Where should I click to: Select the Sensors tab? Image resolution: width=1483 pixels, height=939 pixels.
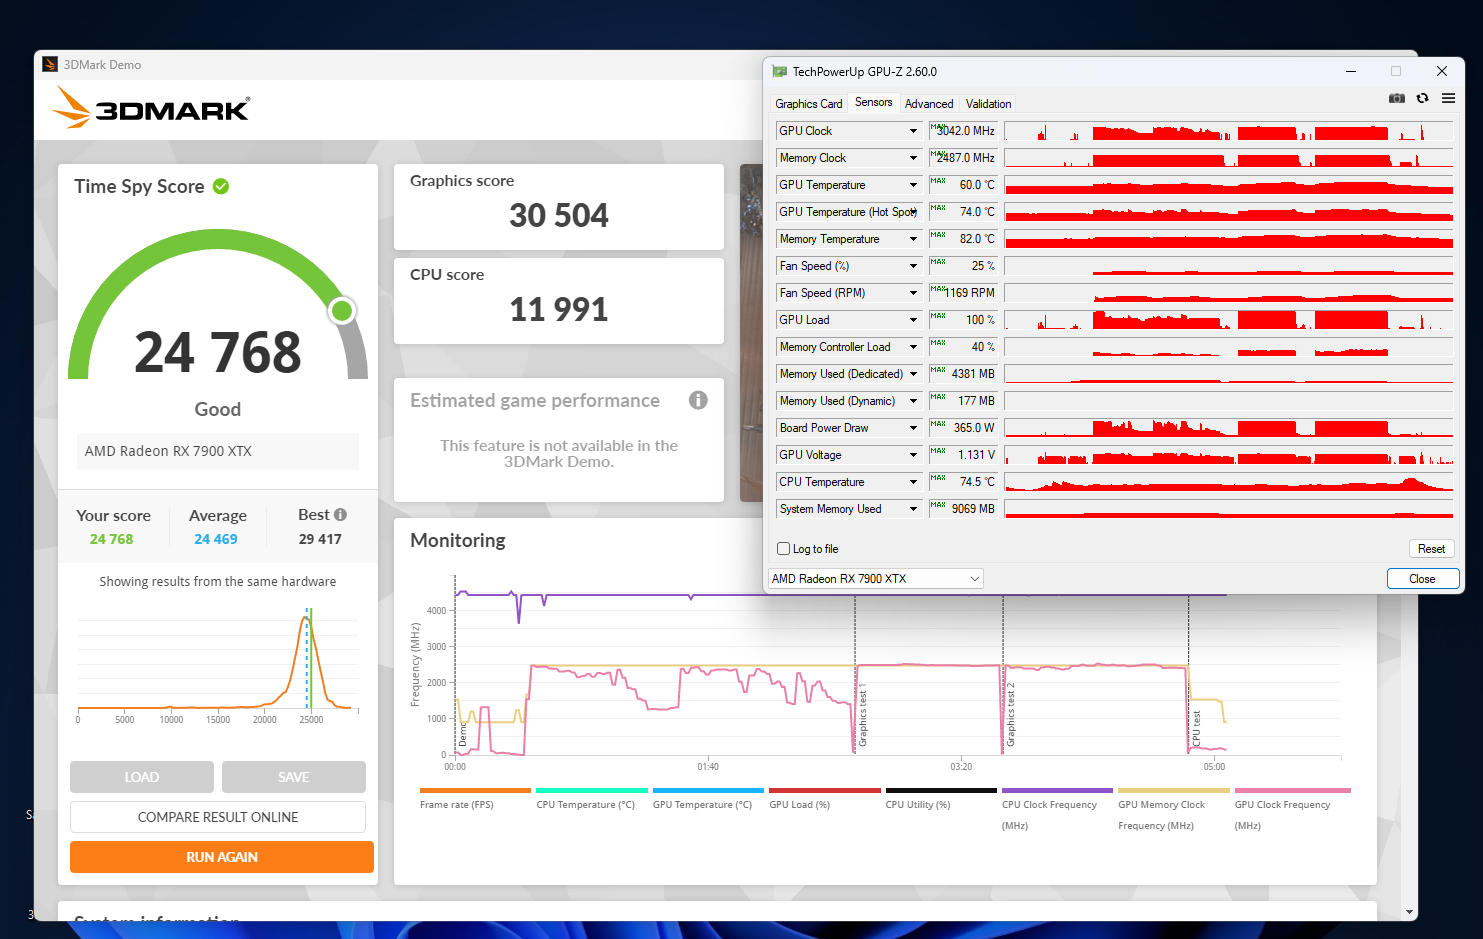point(873,102)
